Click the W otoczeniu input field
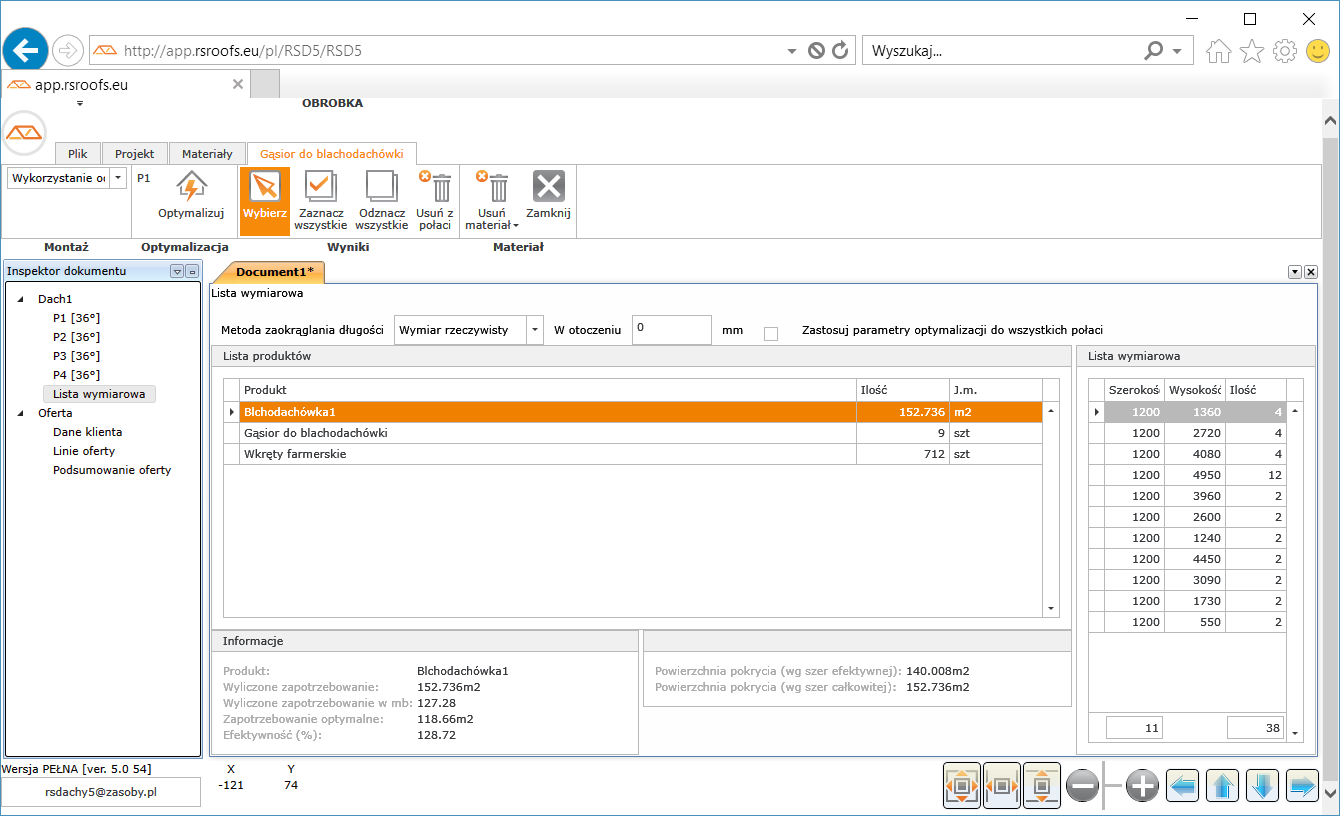The height and width of the screenshot is (816, 1340). [x=671, y=329]
